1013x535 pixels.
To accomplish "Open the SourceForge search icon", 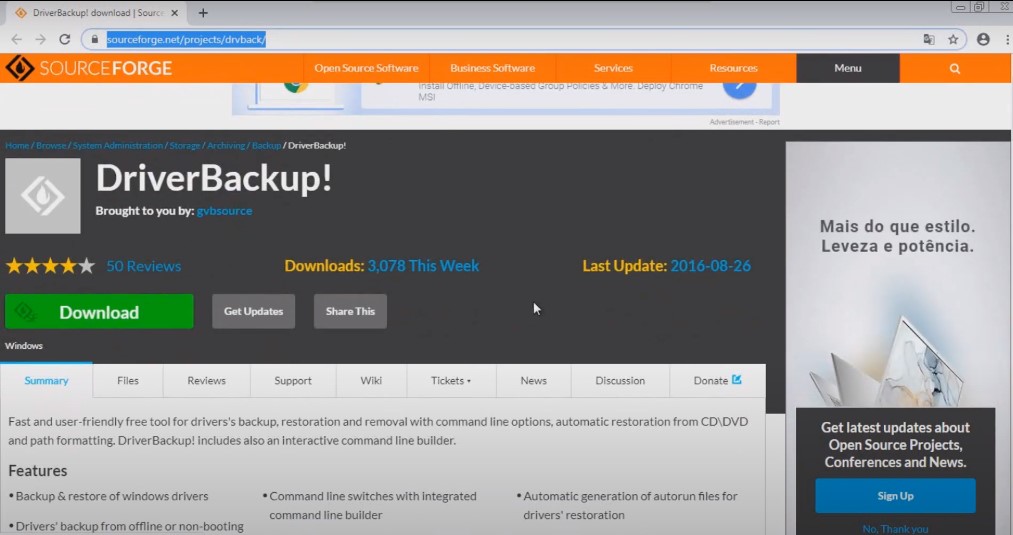I will (x=955, y=68).
